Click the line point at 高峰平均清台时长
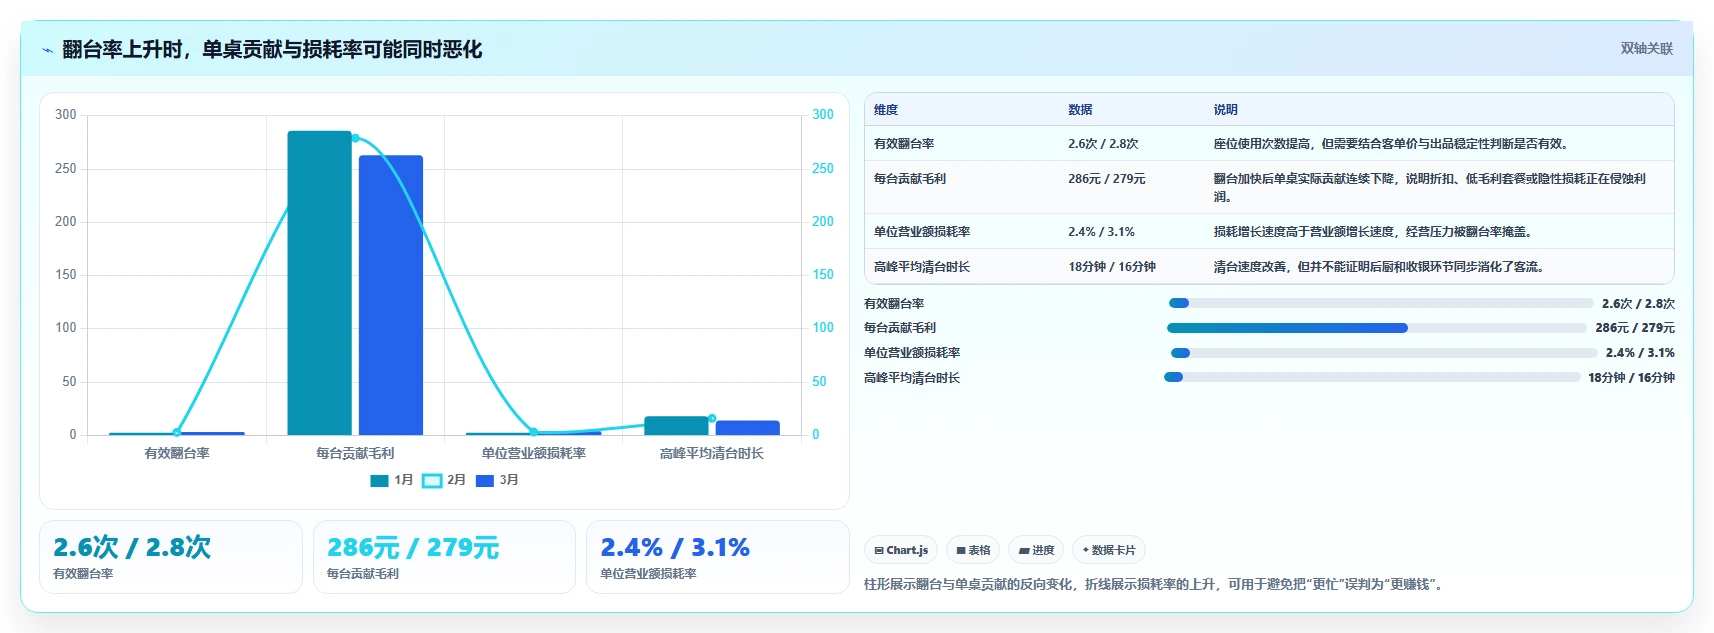The height and width of the screenshot is (633, 1714). click(712, 418)
